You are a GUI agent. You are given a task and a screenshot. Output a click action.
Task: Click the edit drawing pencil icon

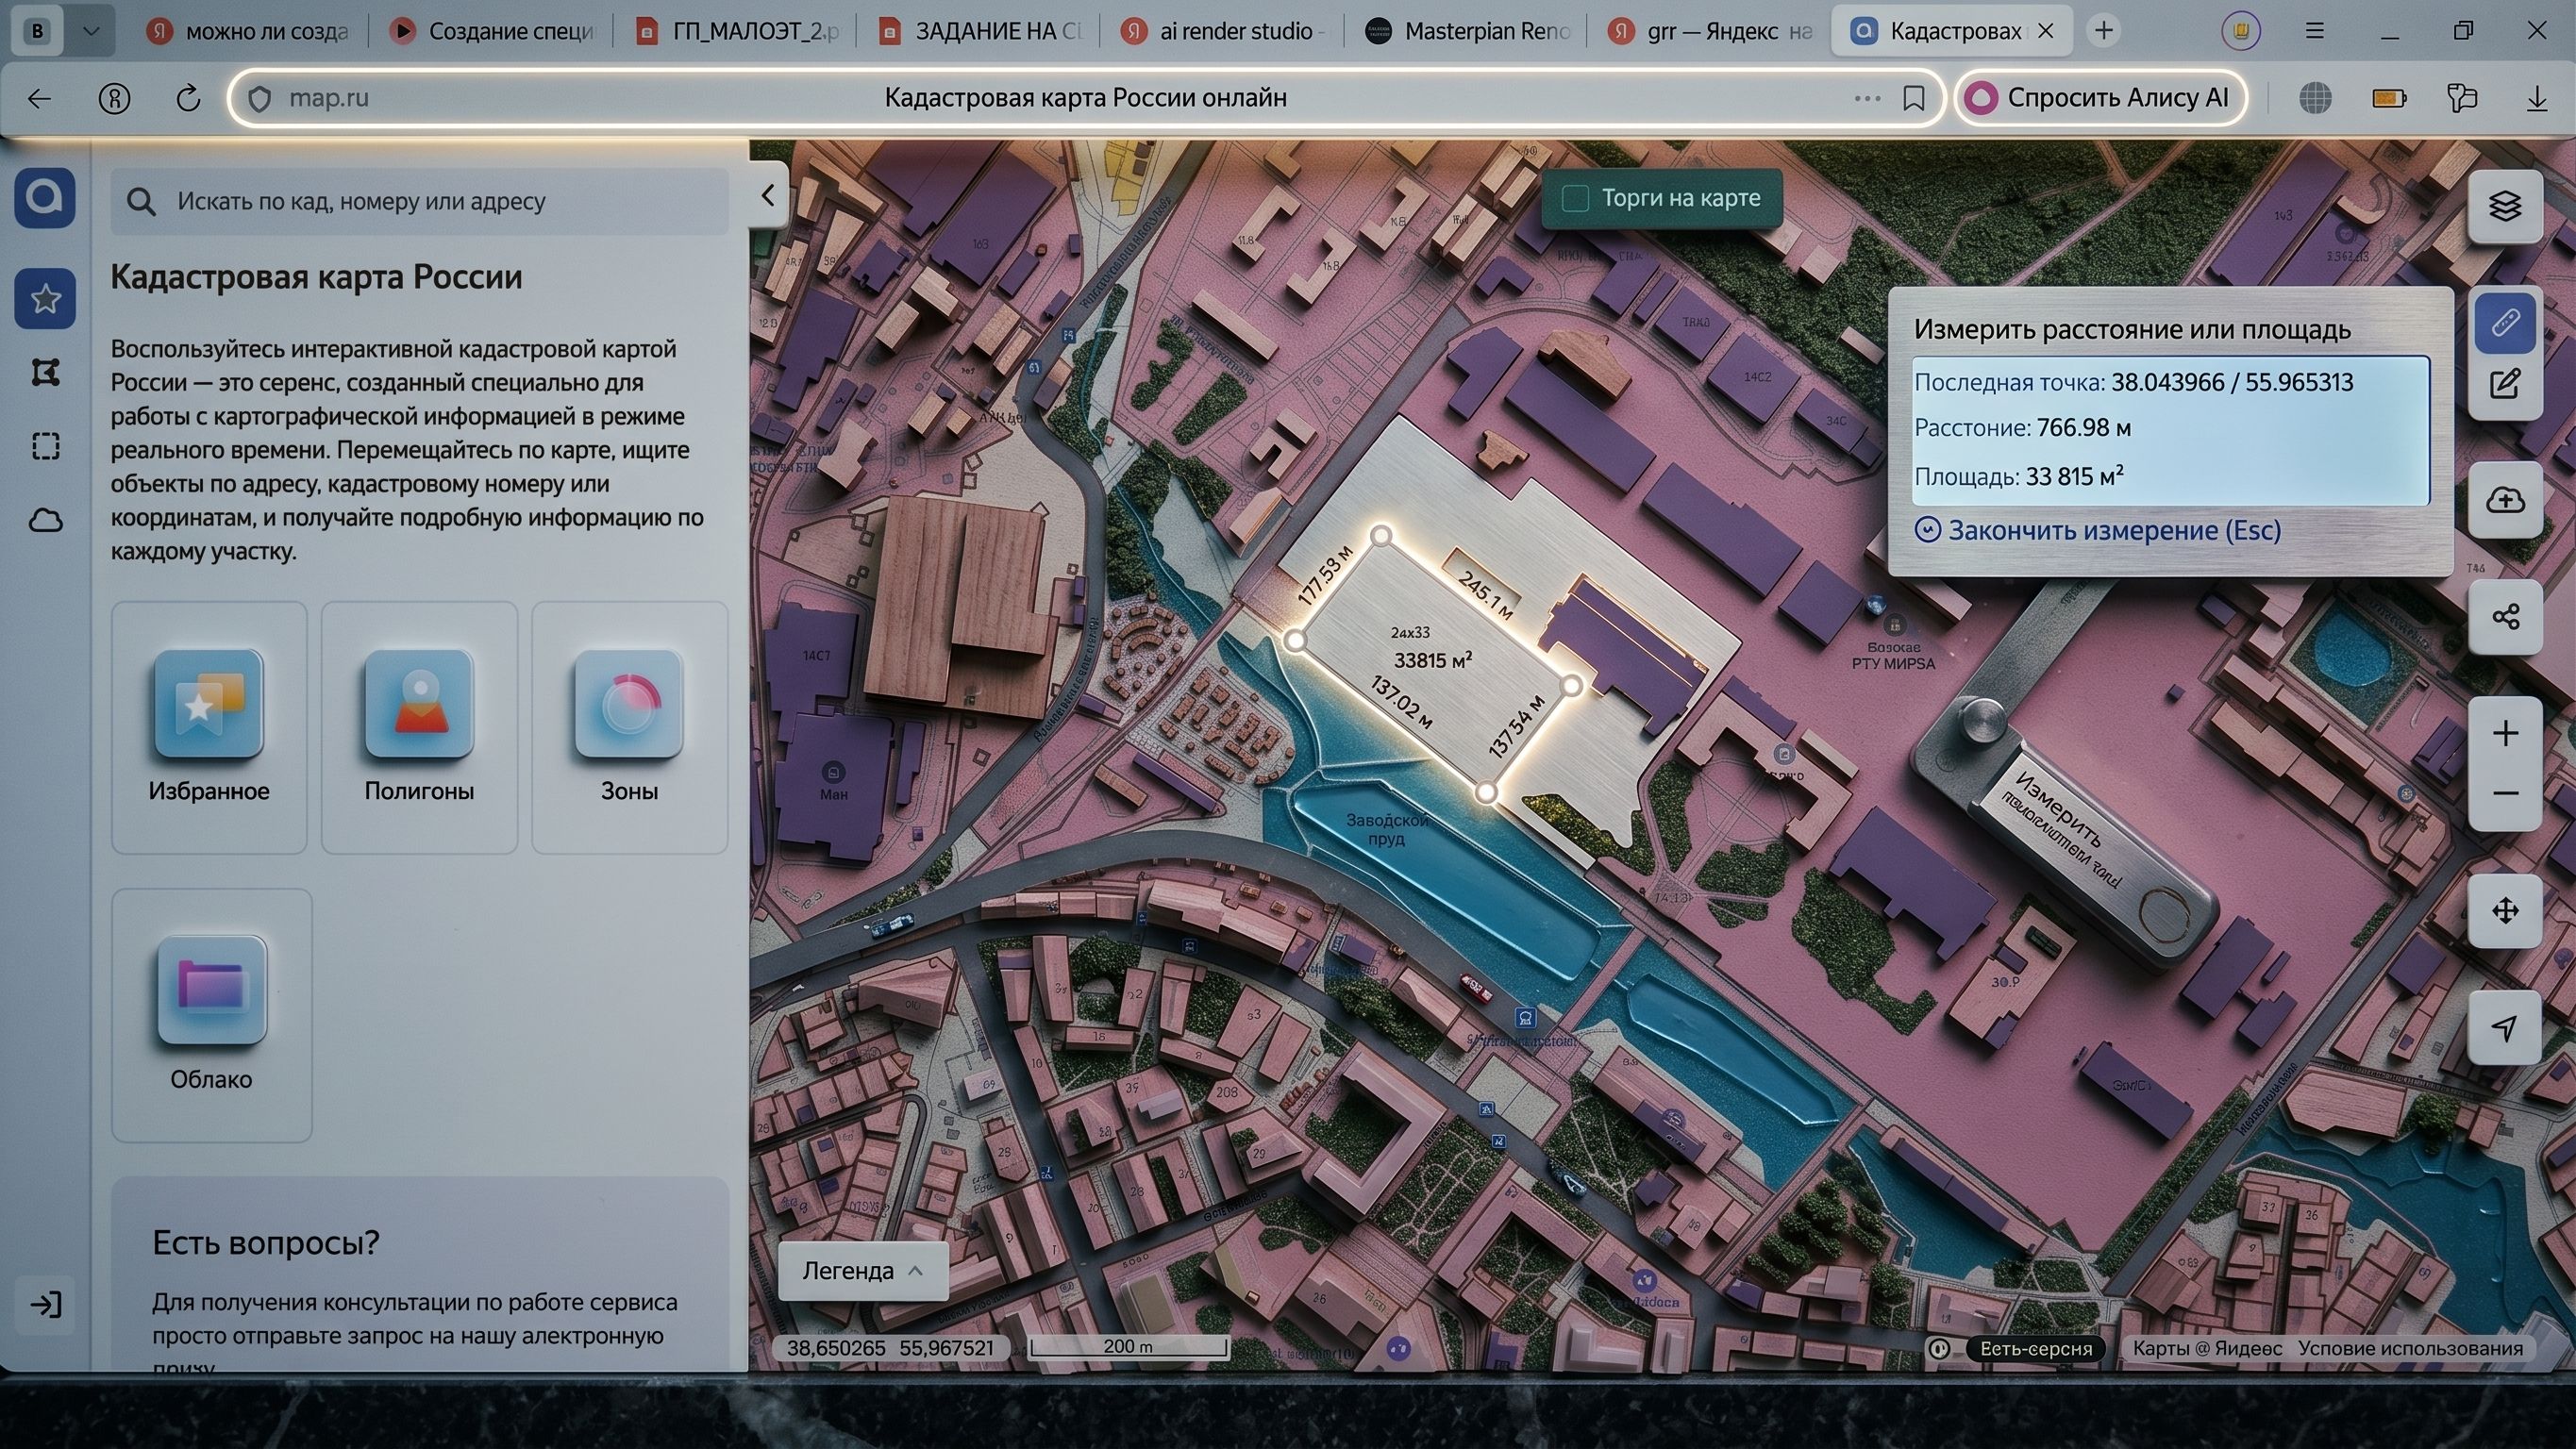tap(2504, 384)
